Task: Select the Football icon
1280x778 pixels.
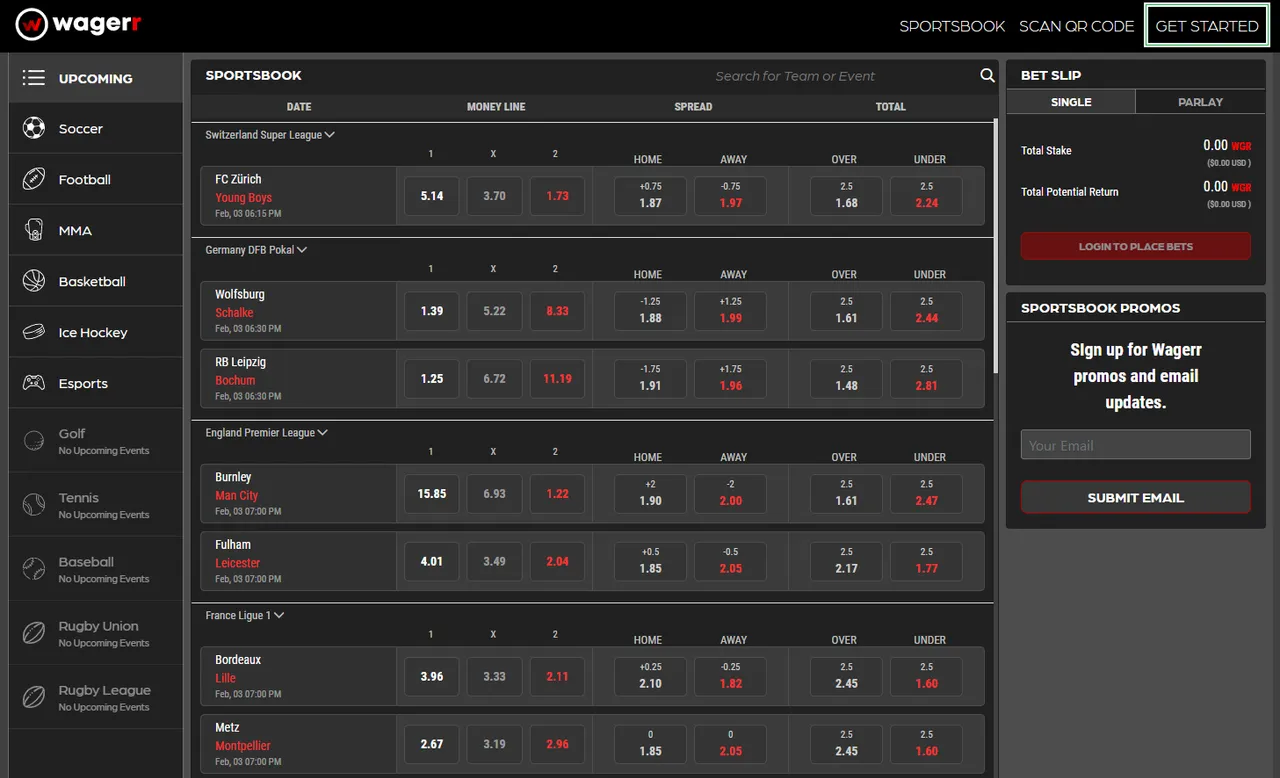Action: [34, 179]
